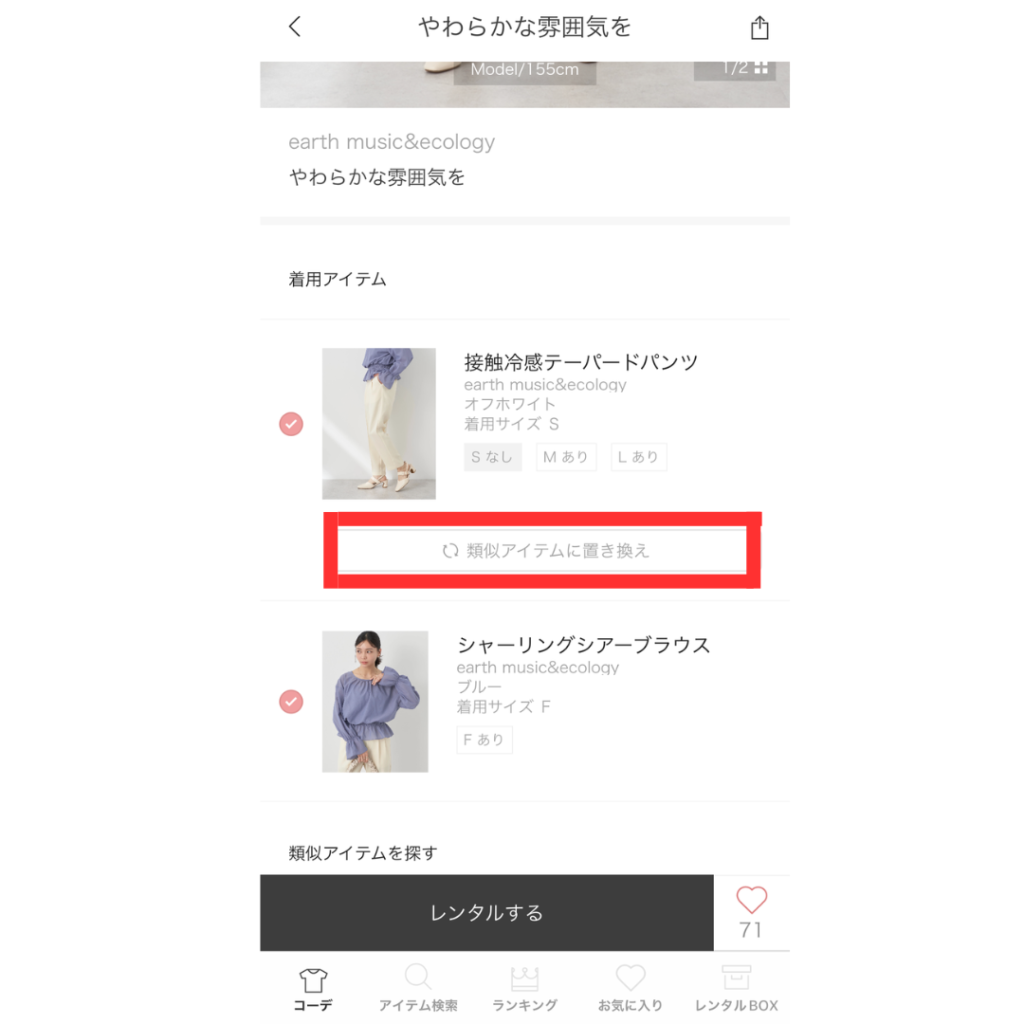This screenshot has height=1024, width=1024.
Task: Uncheck the シャーリングシアーブラウス item checkmark
Action: tap(291, 701)
